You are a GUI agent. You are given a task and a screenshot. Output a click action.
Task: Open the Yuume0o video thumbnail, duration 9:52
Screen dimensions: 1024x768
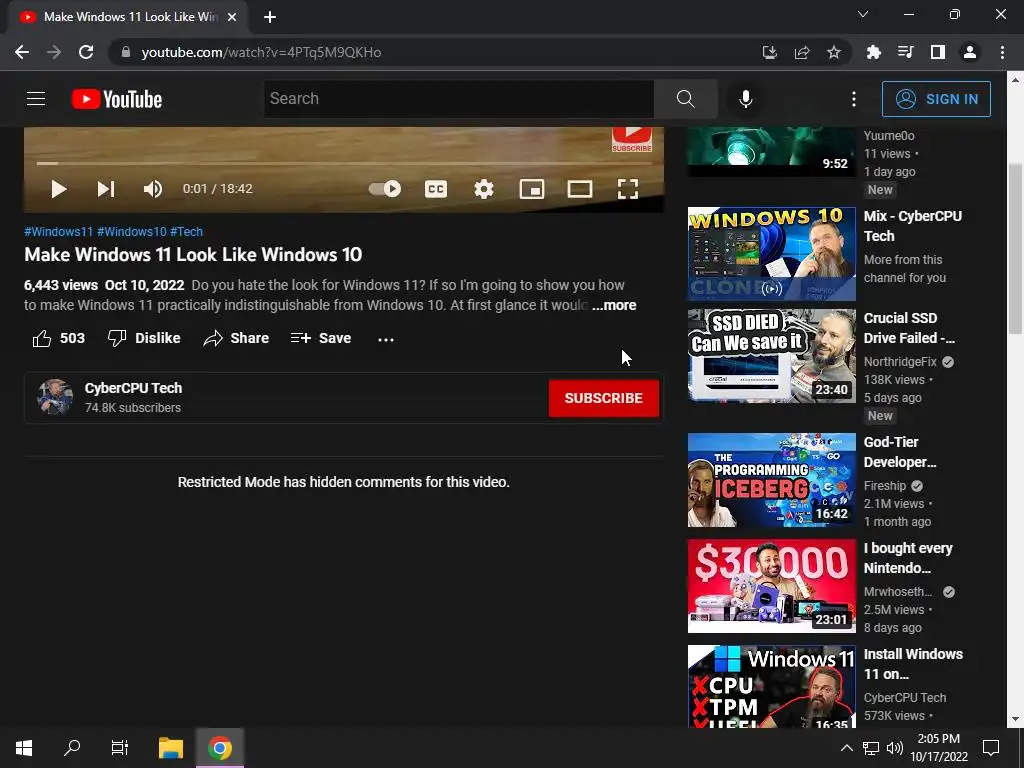click(x=771, y=152)
